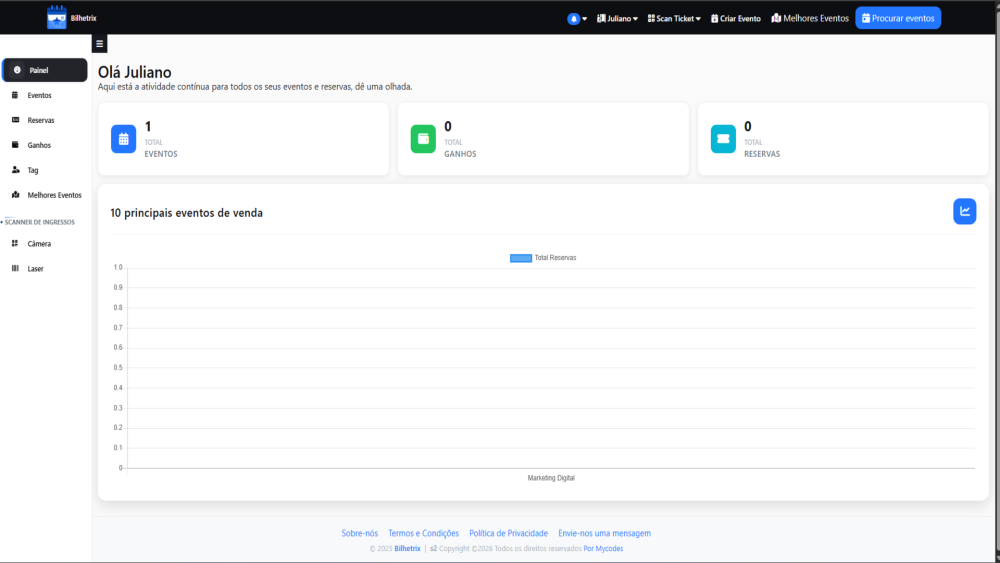Select Reservas in the sidebar menu

point(40,120)
